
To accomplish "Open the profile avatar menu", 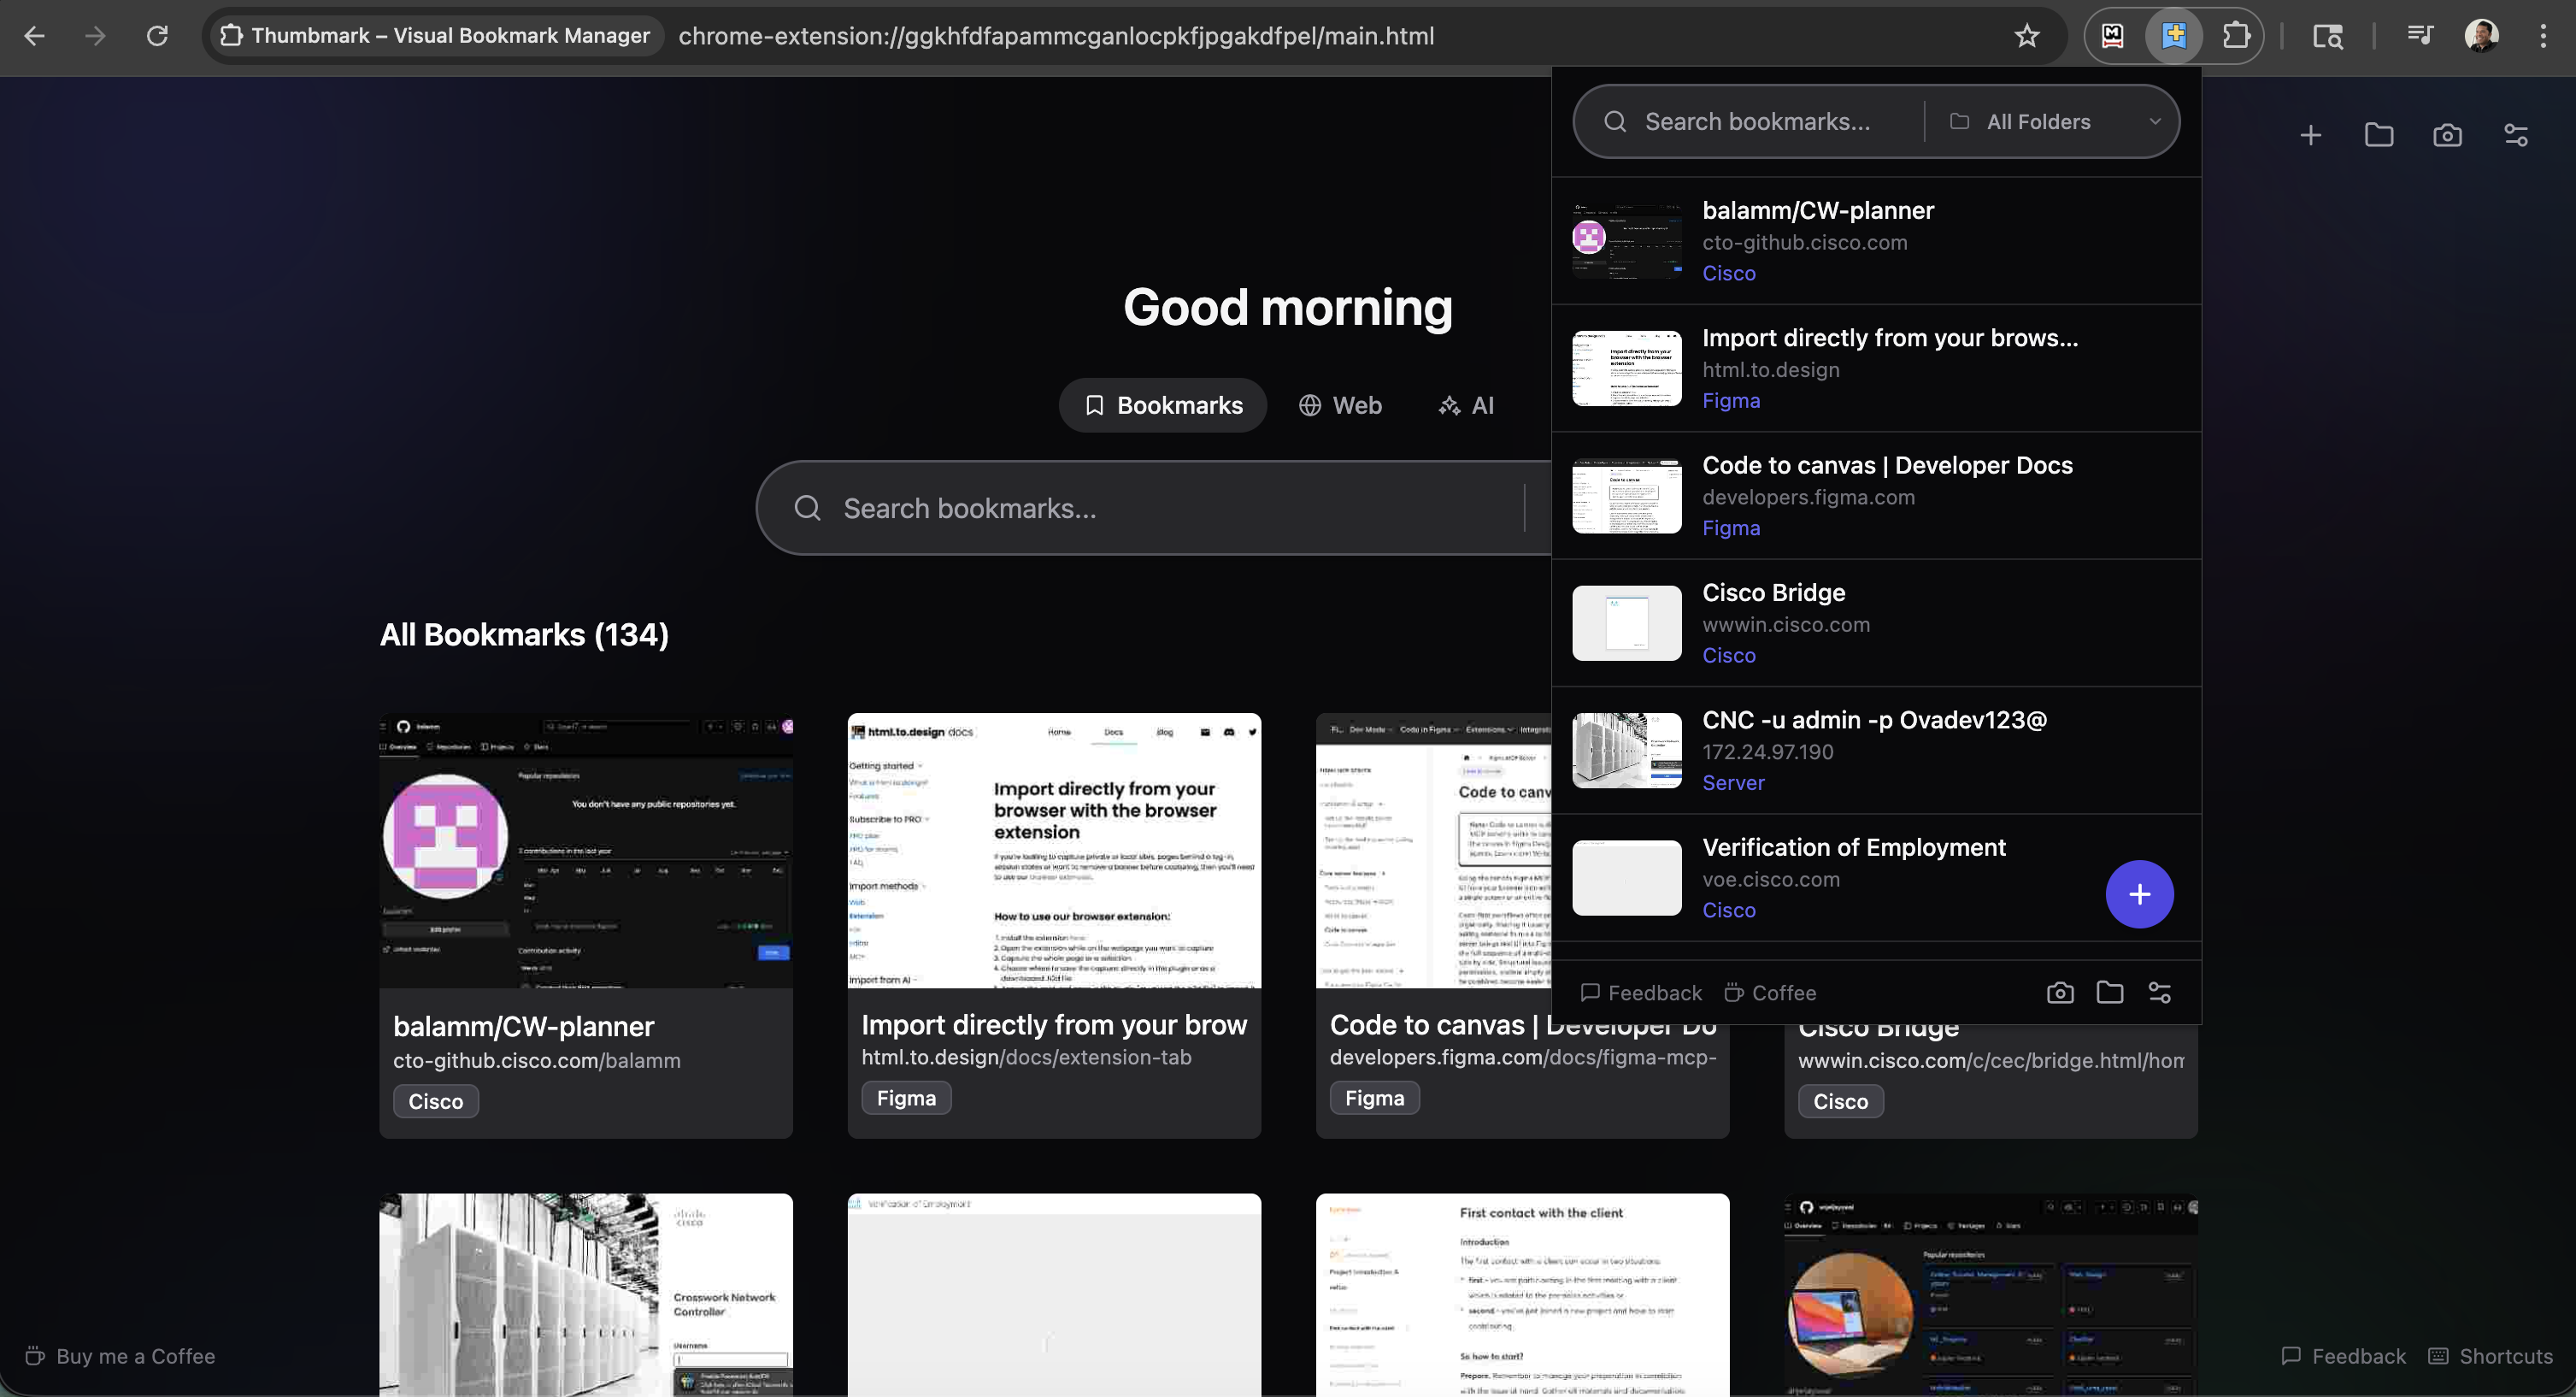I will (2480, 36).
